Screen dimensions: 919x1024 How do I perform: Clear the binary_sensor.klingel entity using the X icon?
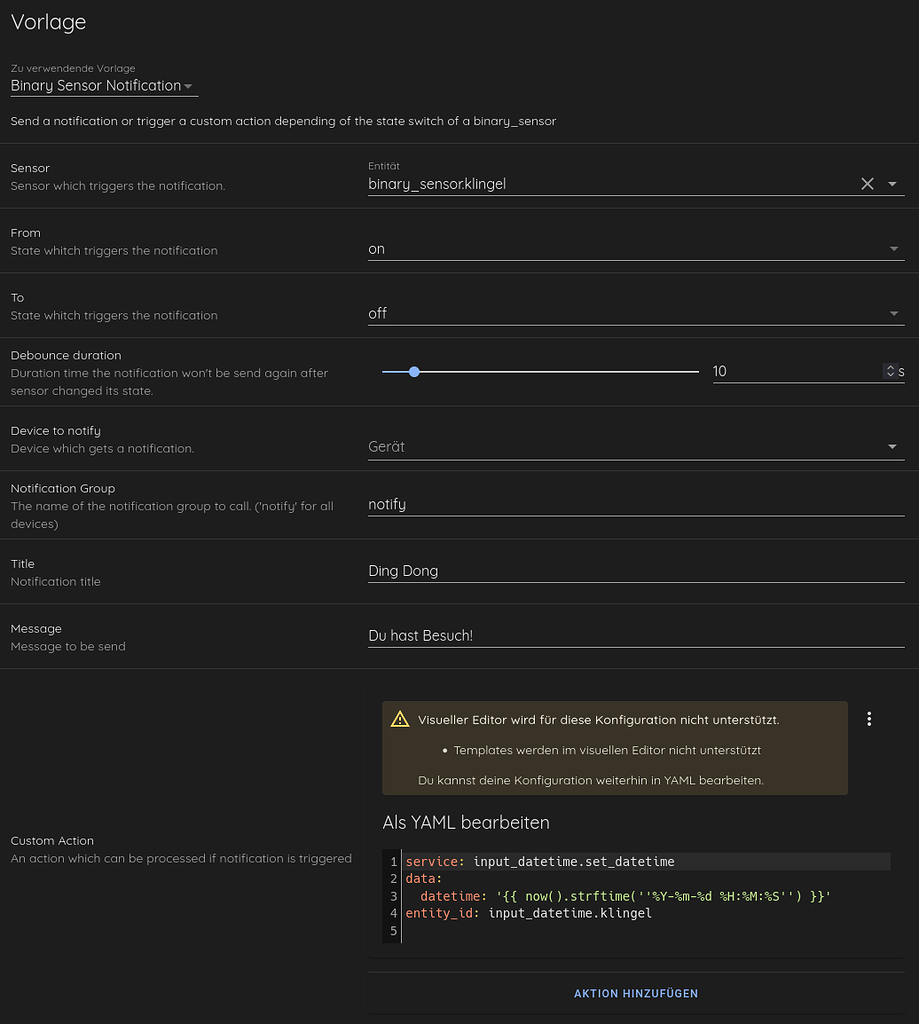tap(867, 184)
